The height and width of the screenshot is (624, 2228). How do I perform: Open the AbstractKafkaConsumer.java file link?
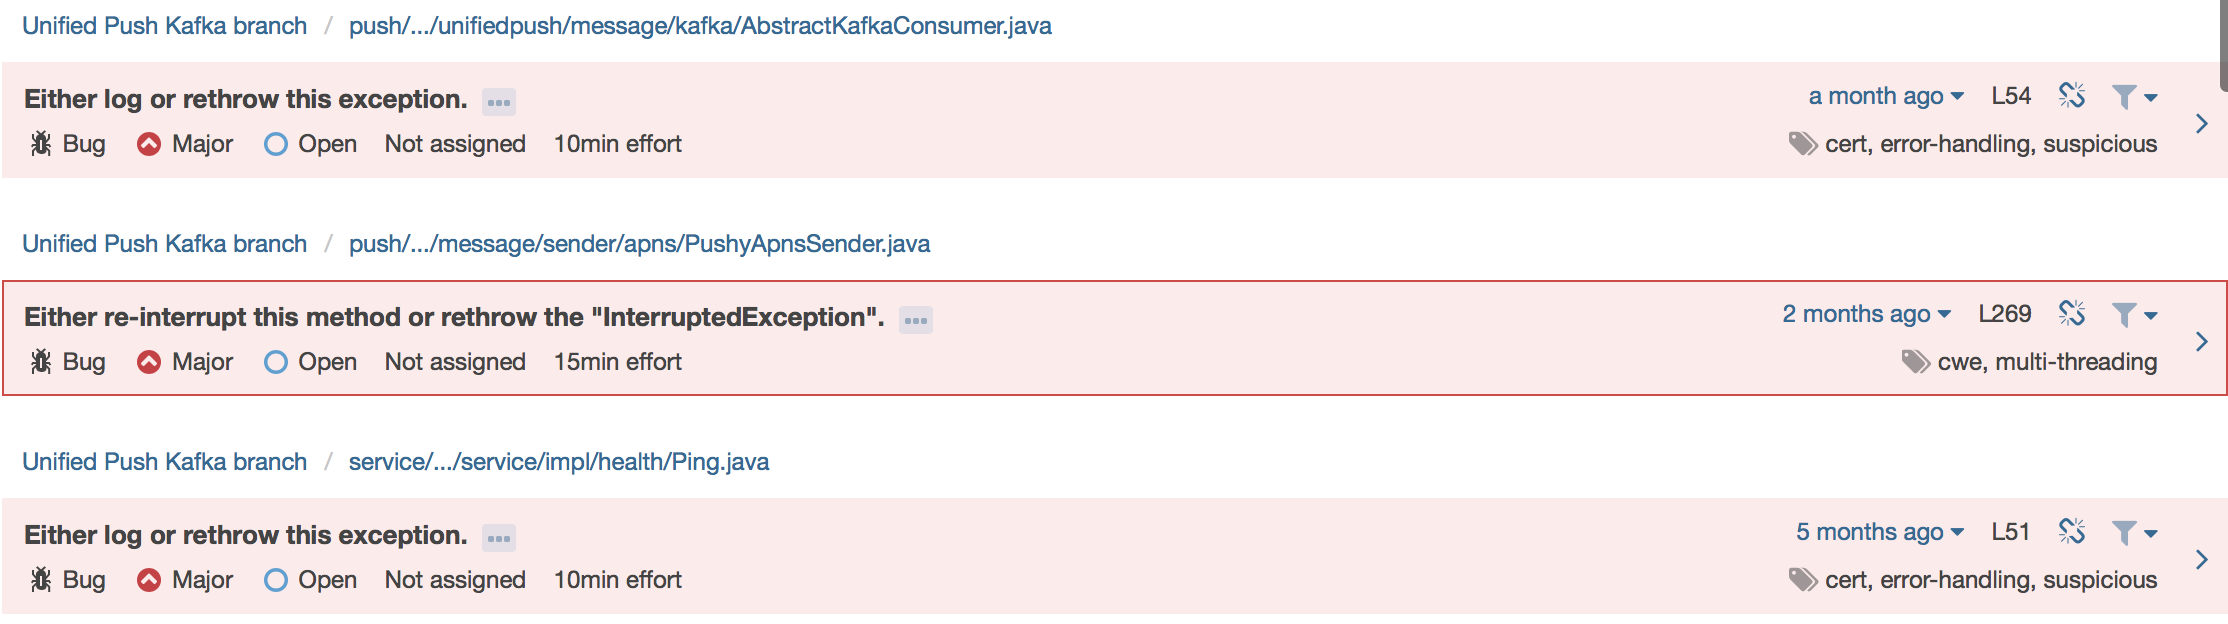(700, 25)
